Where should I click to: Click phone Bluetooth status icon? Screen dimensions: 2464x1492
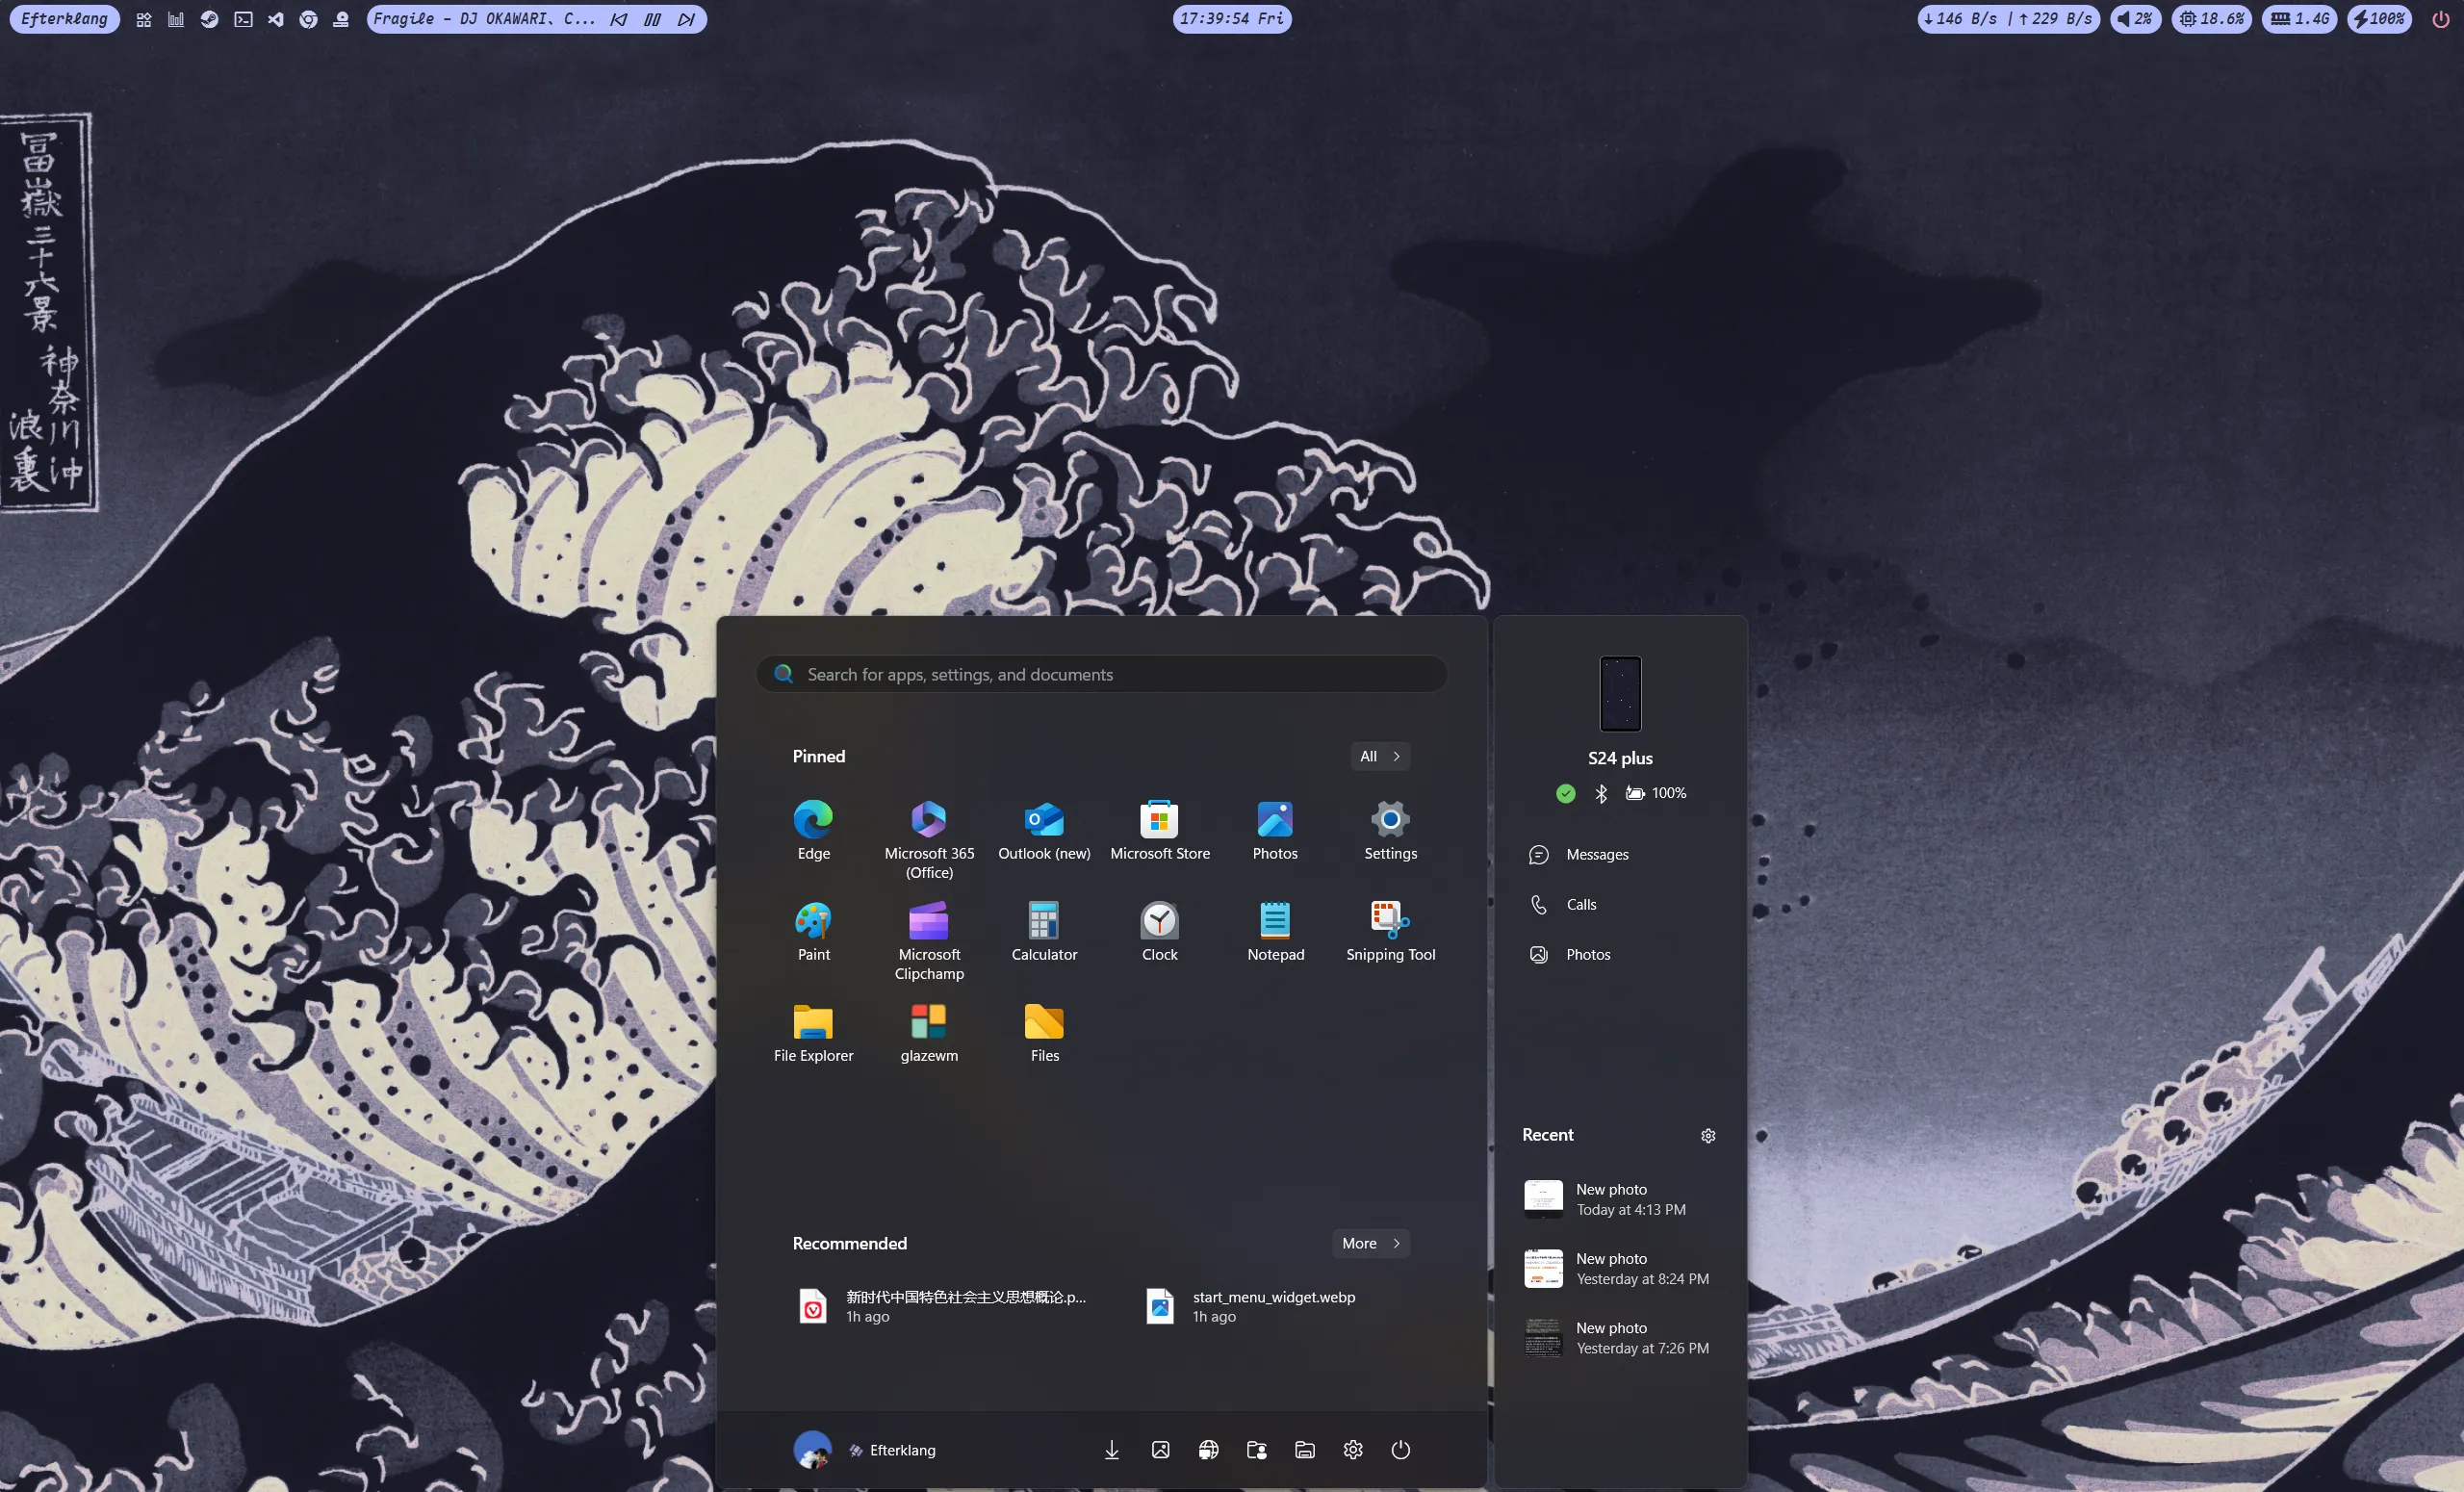coord(1601,793)
